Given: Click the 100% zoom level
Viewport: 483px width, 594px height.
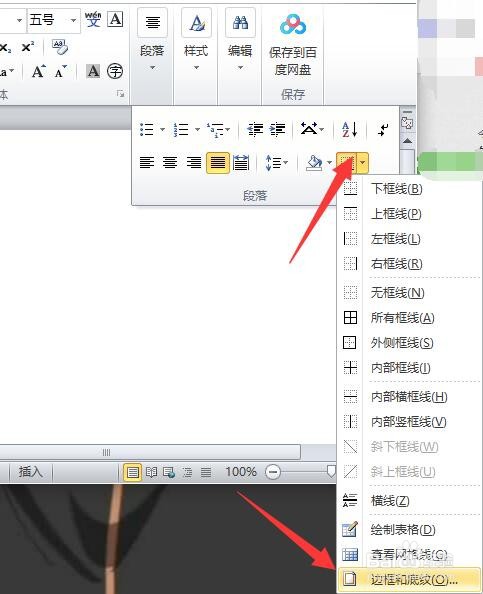Looking at the screenshot, I should point(241,472).
